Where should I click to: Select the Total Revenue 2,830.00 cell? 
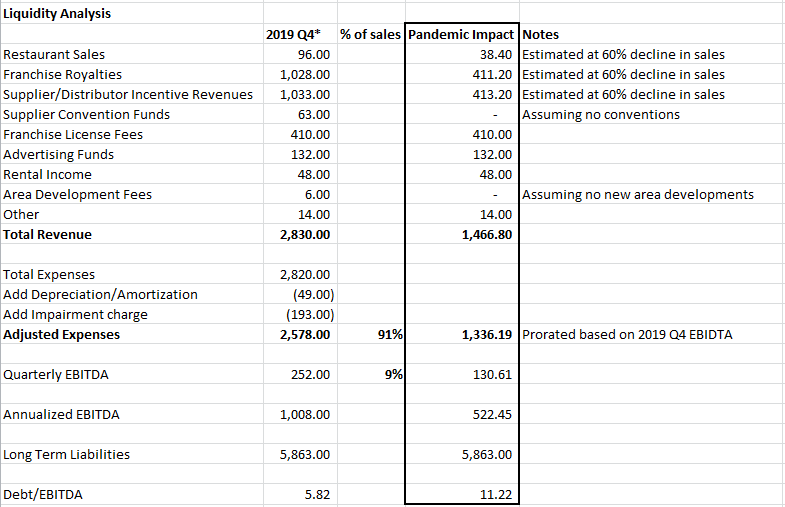tap(300, 234)
